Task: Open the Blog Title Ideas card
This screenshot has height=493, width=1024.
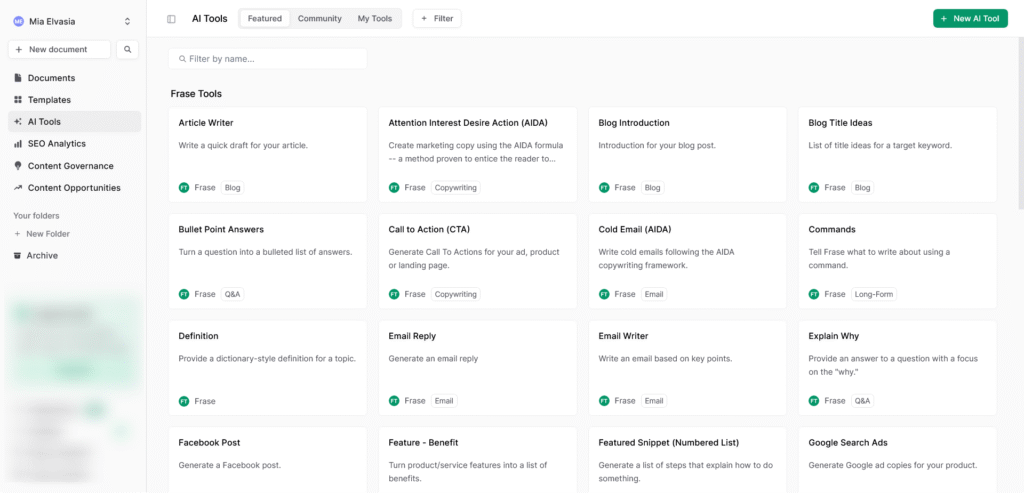Action: (897, 154)
